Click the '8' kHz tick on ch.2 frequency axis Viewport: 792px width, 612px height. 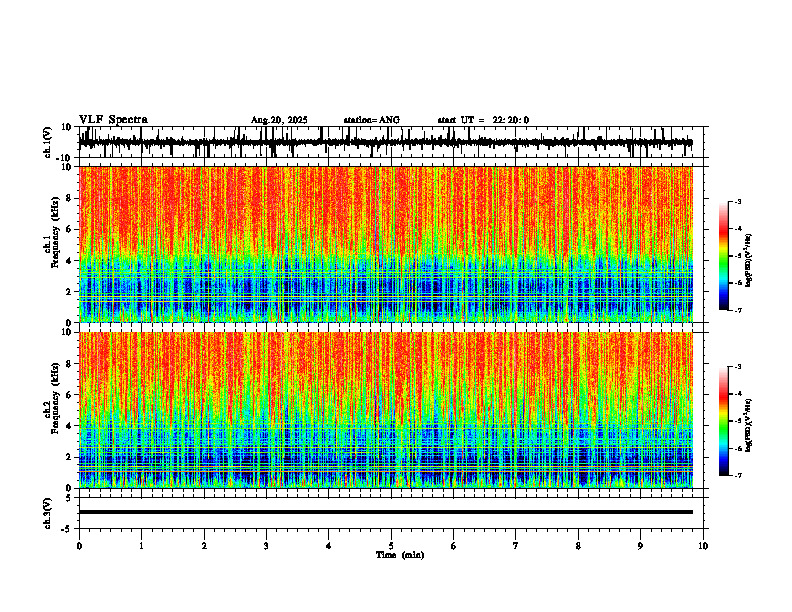[70, 364]
